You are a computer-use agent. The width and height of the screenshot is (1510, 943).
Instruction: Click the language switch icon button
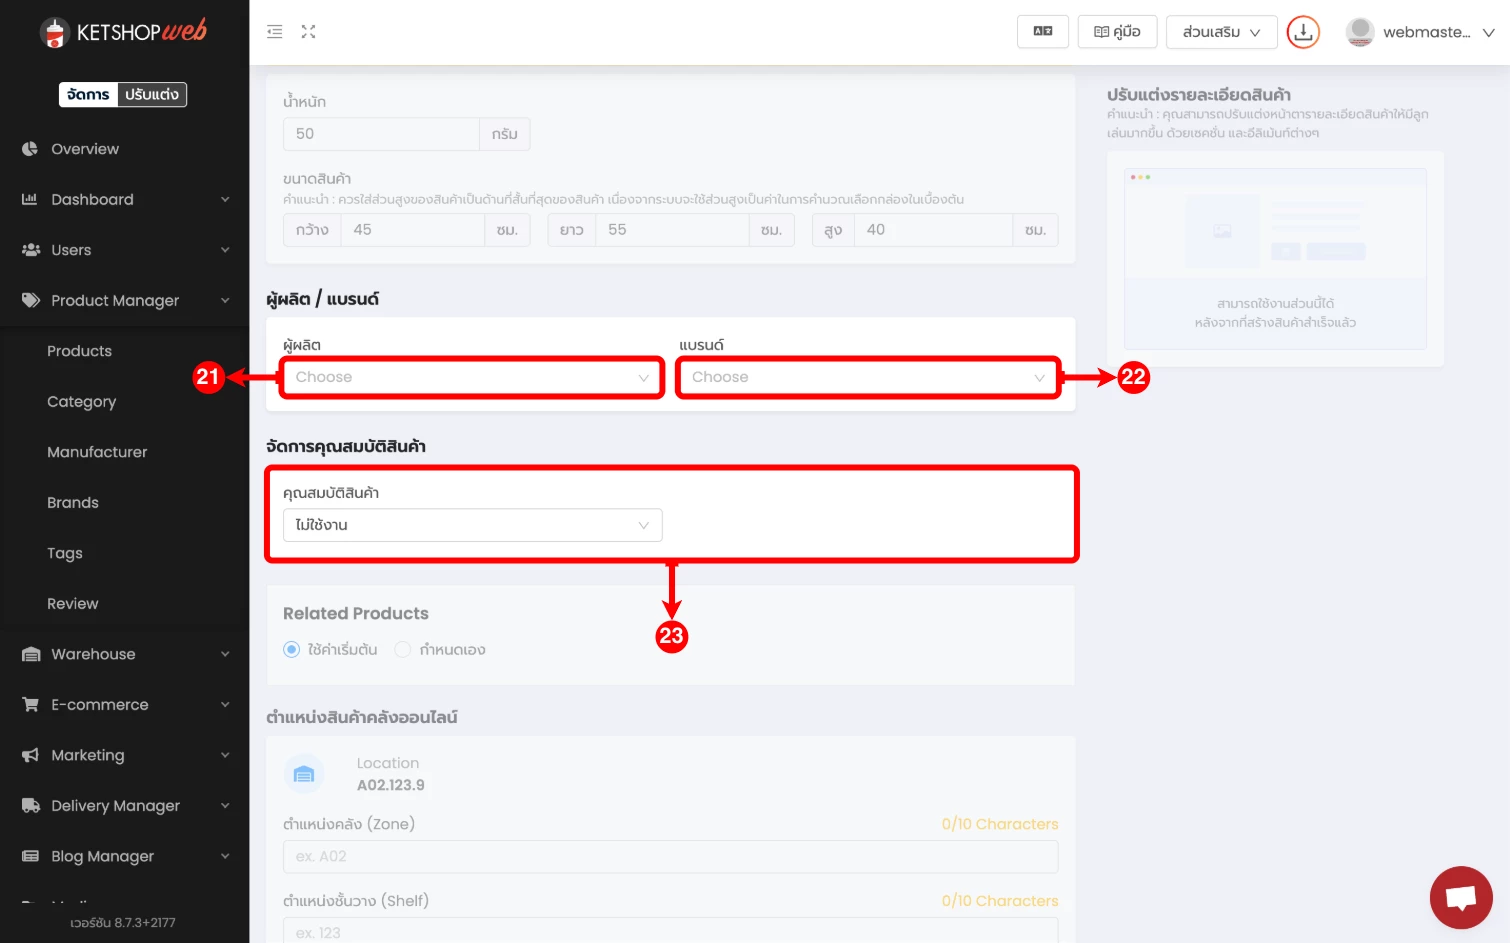1042,32
